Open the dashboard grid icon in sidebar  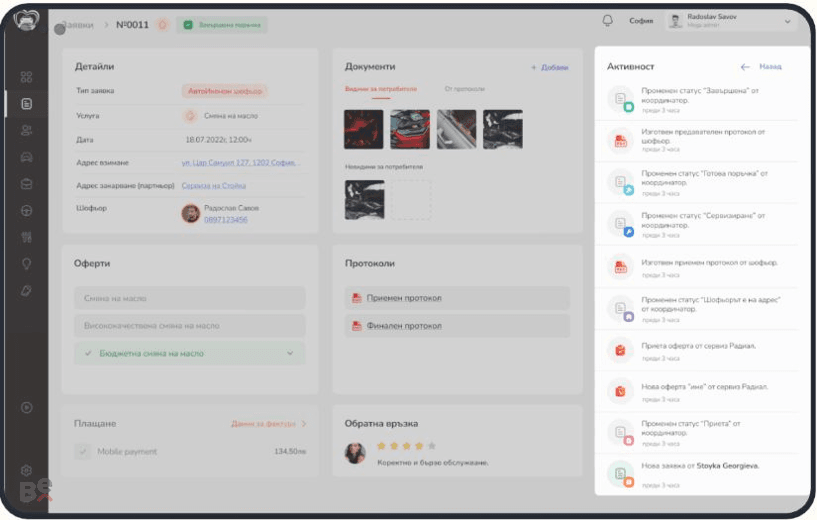click(26, 77)
